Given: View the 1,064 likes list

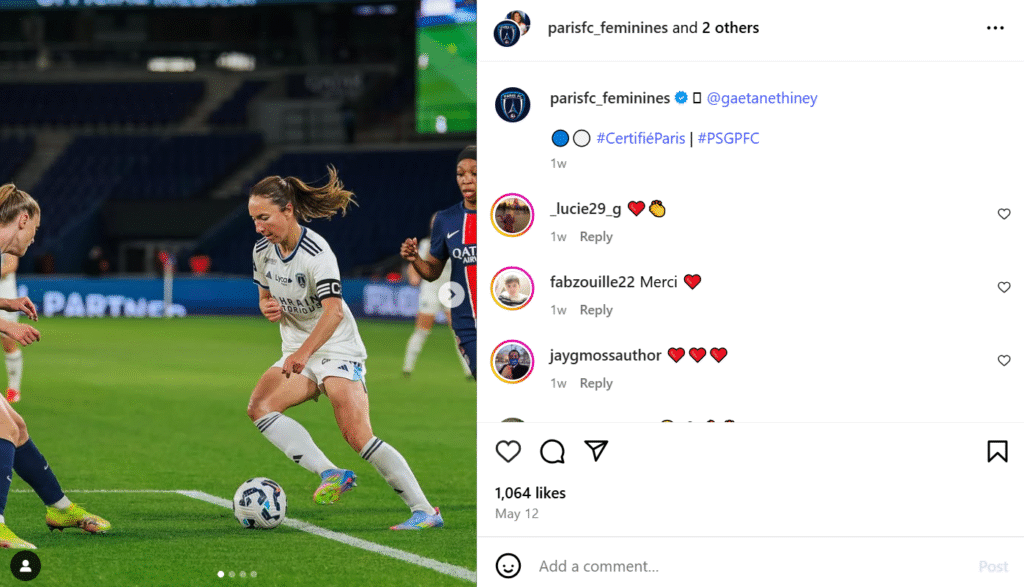Looking at the screenshot, I should 530,493.
